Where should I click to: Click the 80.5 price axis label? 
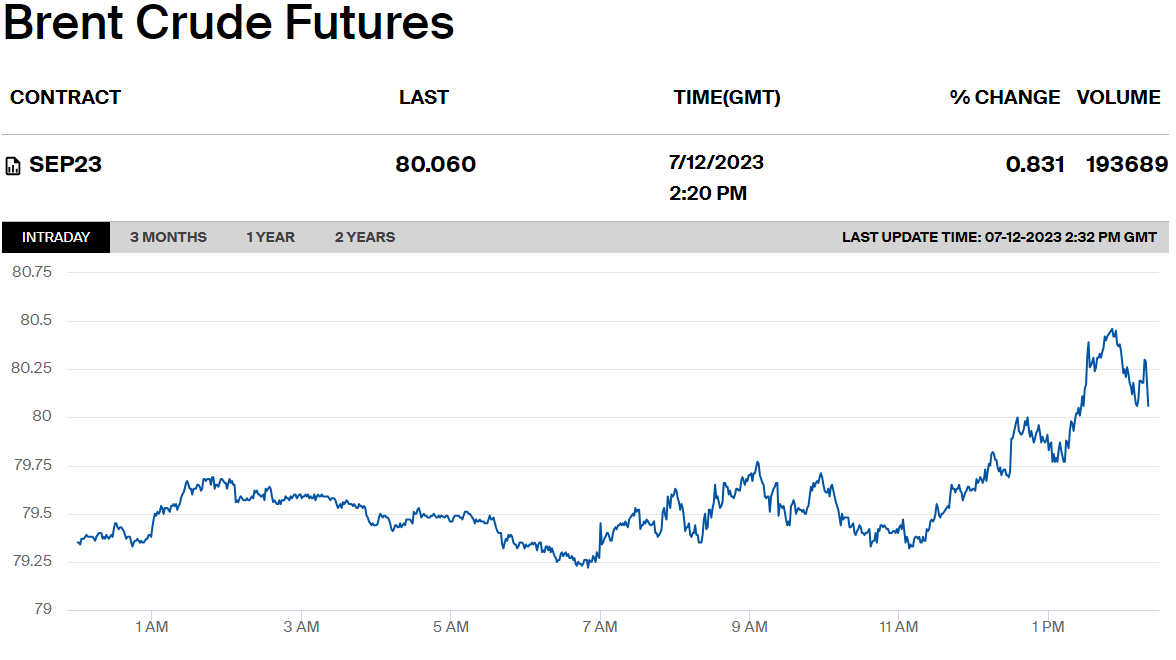pyautogui.click(x=36, y=320)
